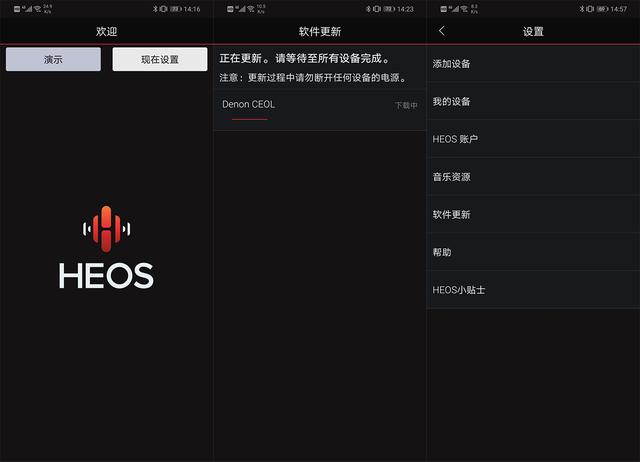This screenshot has height=462, width=640.
Task: Tap the 14:57 clock on settings screen
Action: tap(618, 9)
